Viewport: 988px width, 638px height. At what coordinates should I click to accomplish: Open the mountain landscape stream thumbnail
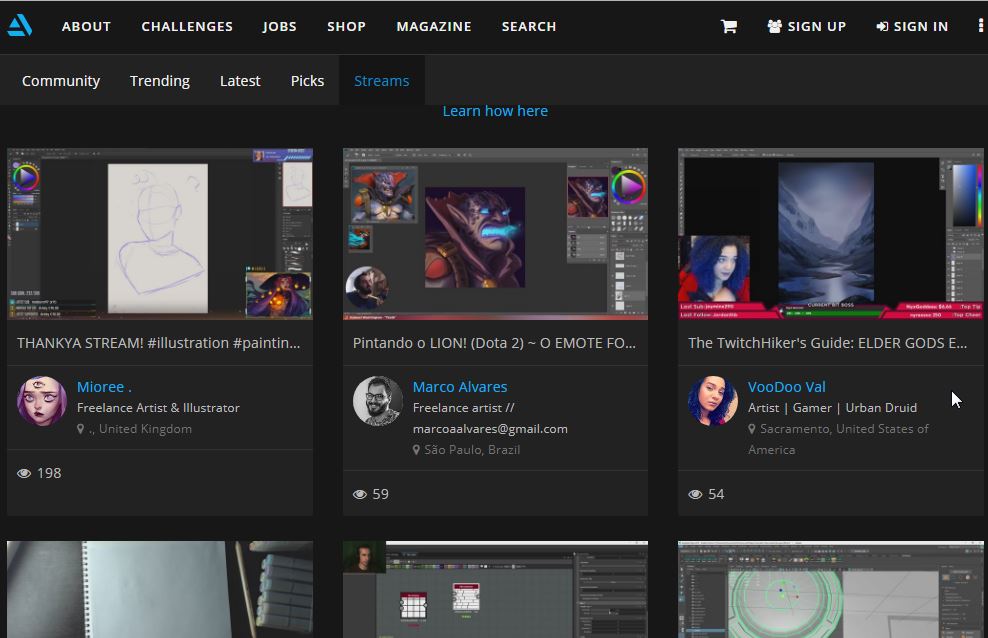[x=831, y=234]
